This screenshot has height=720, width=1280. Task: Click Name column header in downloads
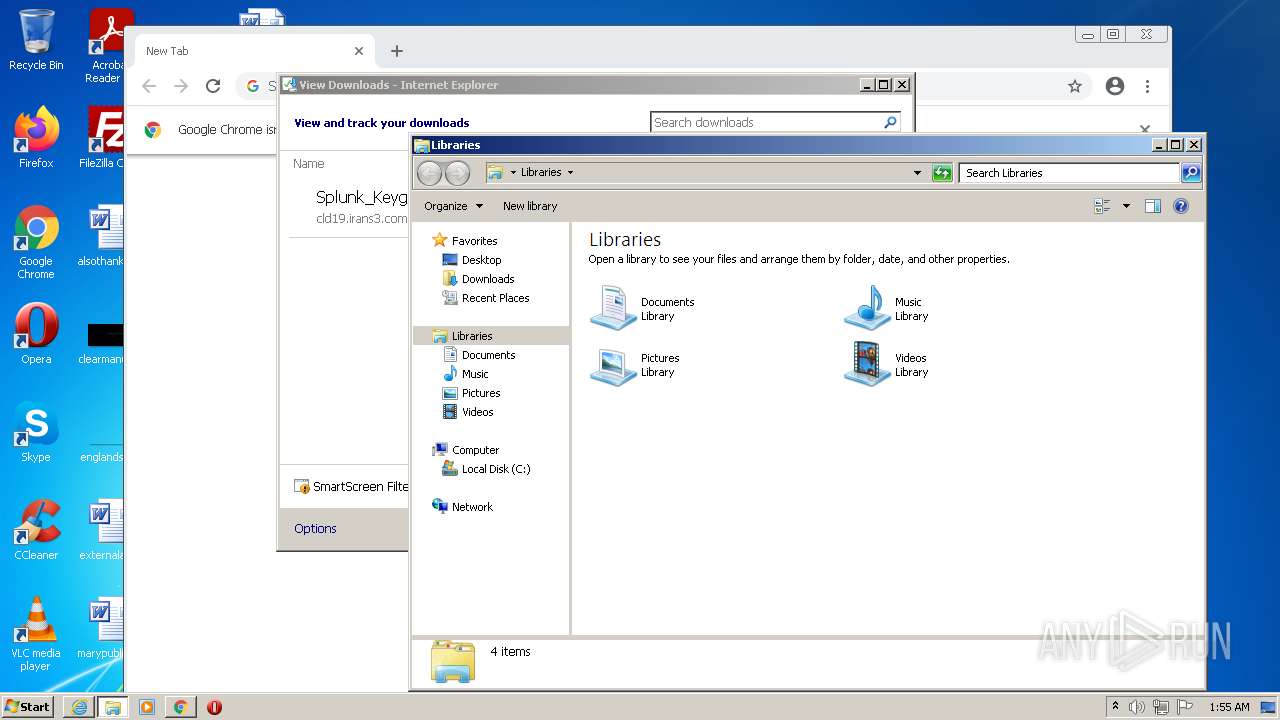309,164
